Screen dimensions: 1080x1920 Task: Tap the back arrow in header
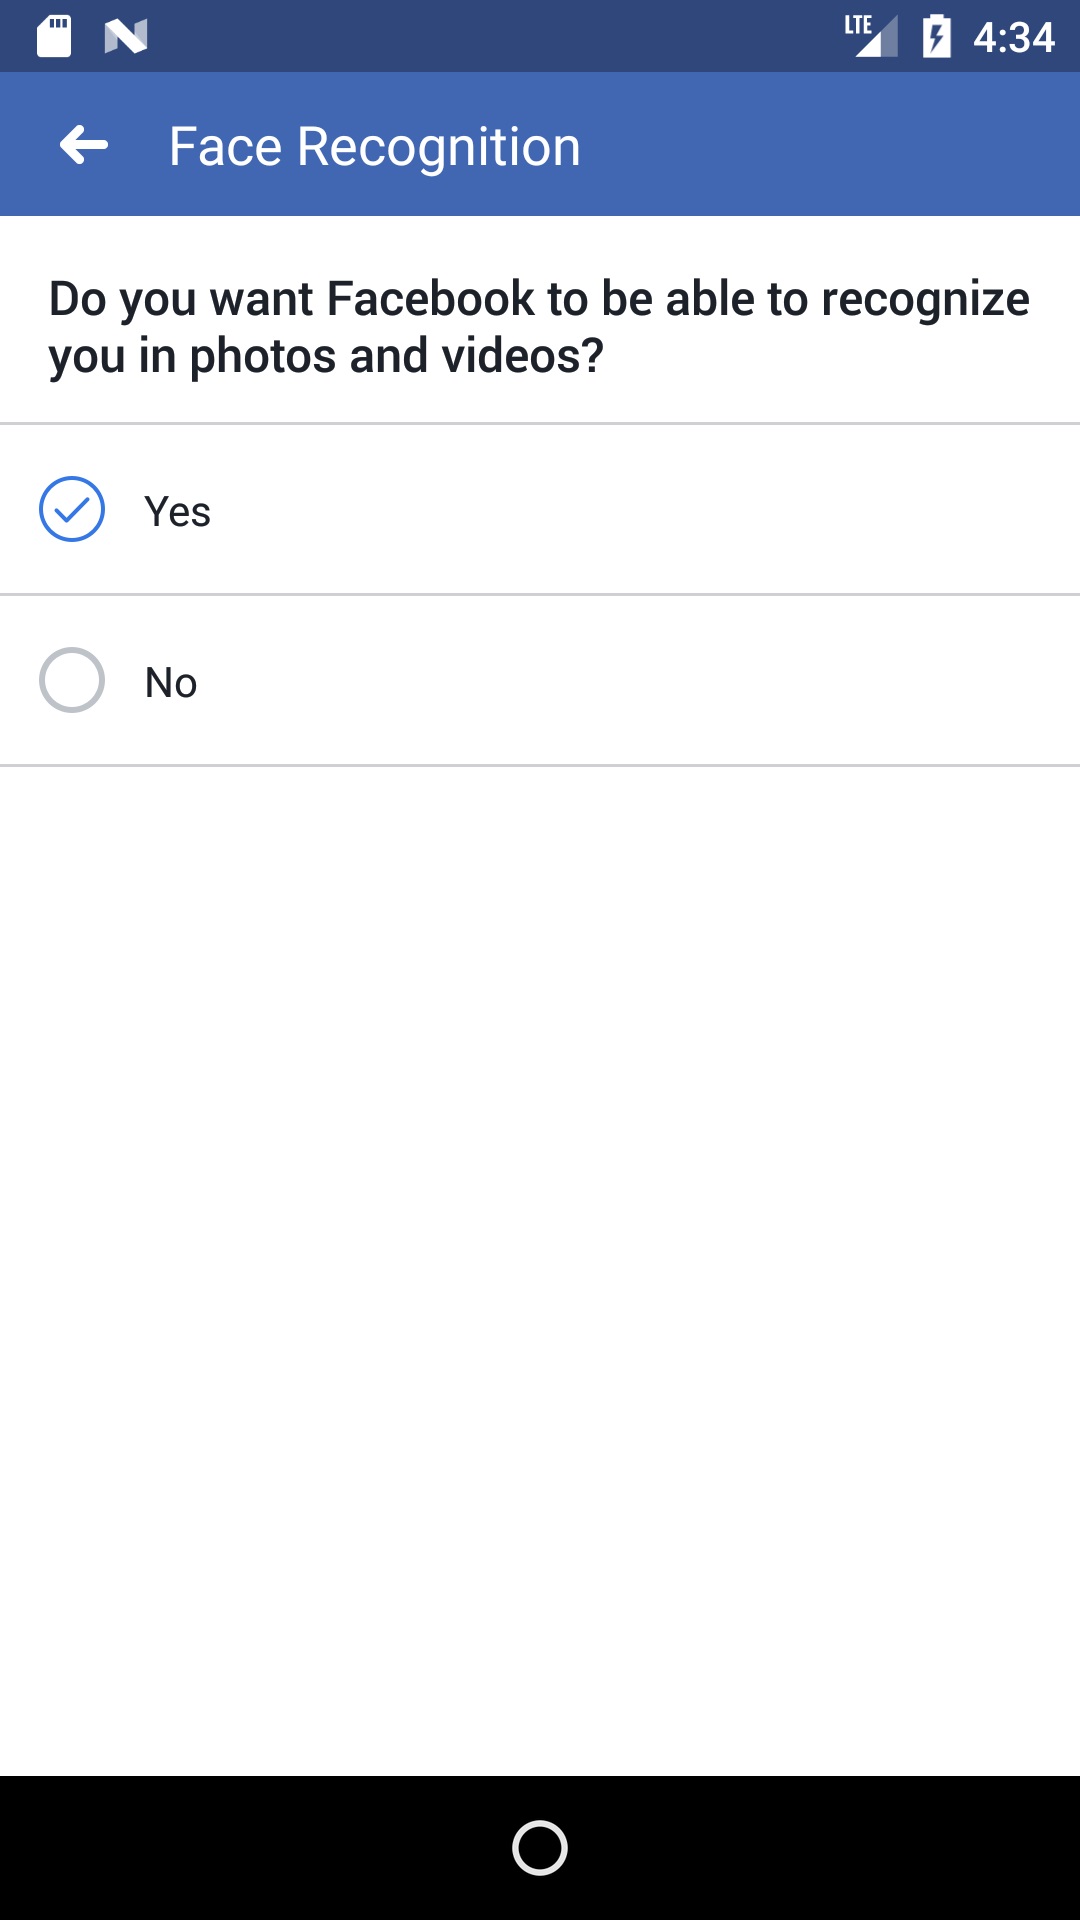coord(84,146)
